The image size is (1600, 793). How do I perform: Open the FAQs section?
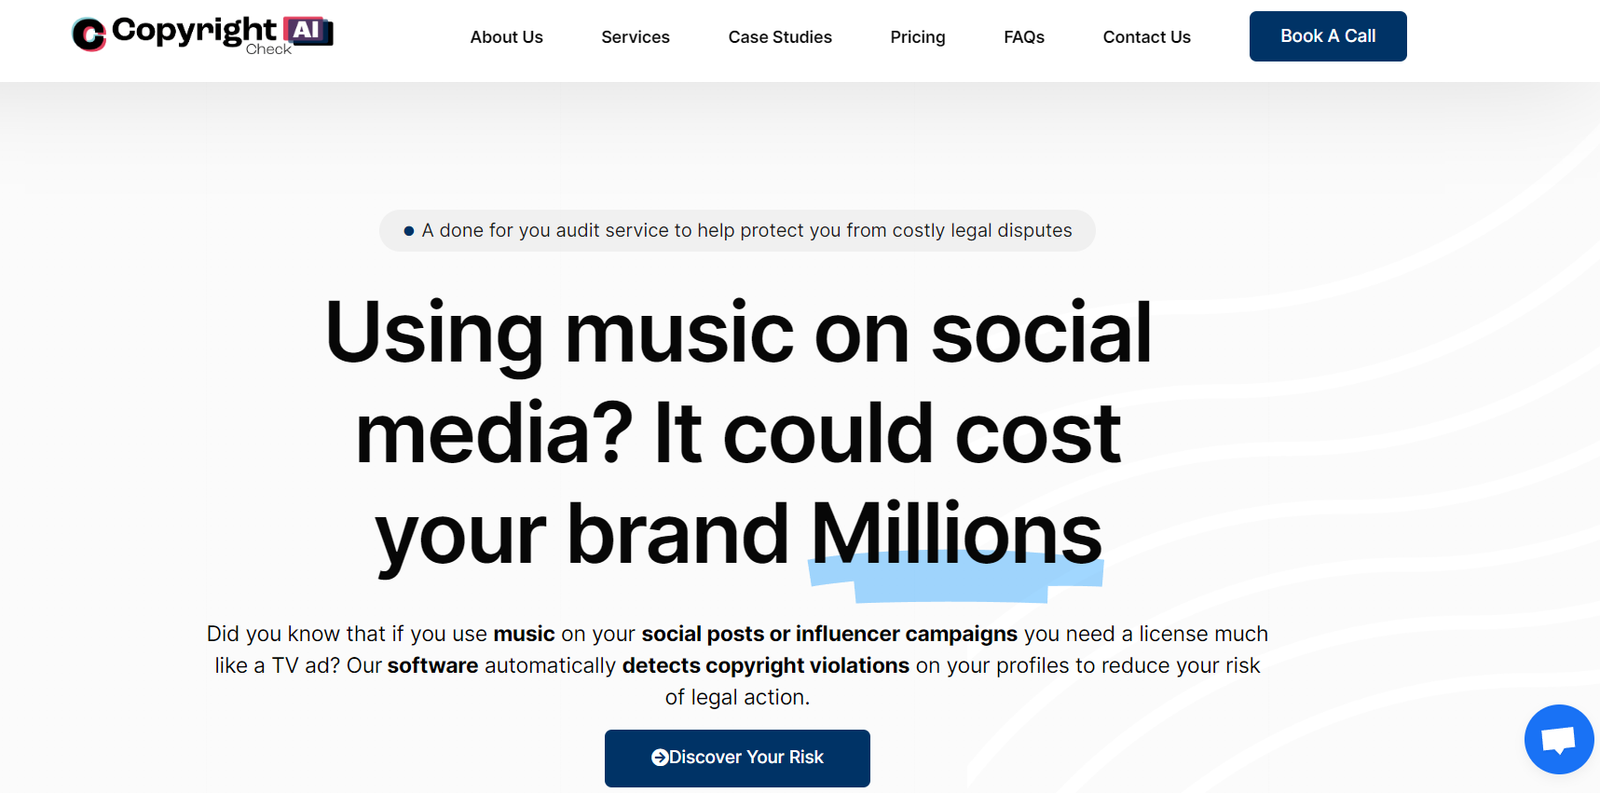click(x=1024, y=37)
